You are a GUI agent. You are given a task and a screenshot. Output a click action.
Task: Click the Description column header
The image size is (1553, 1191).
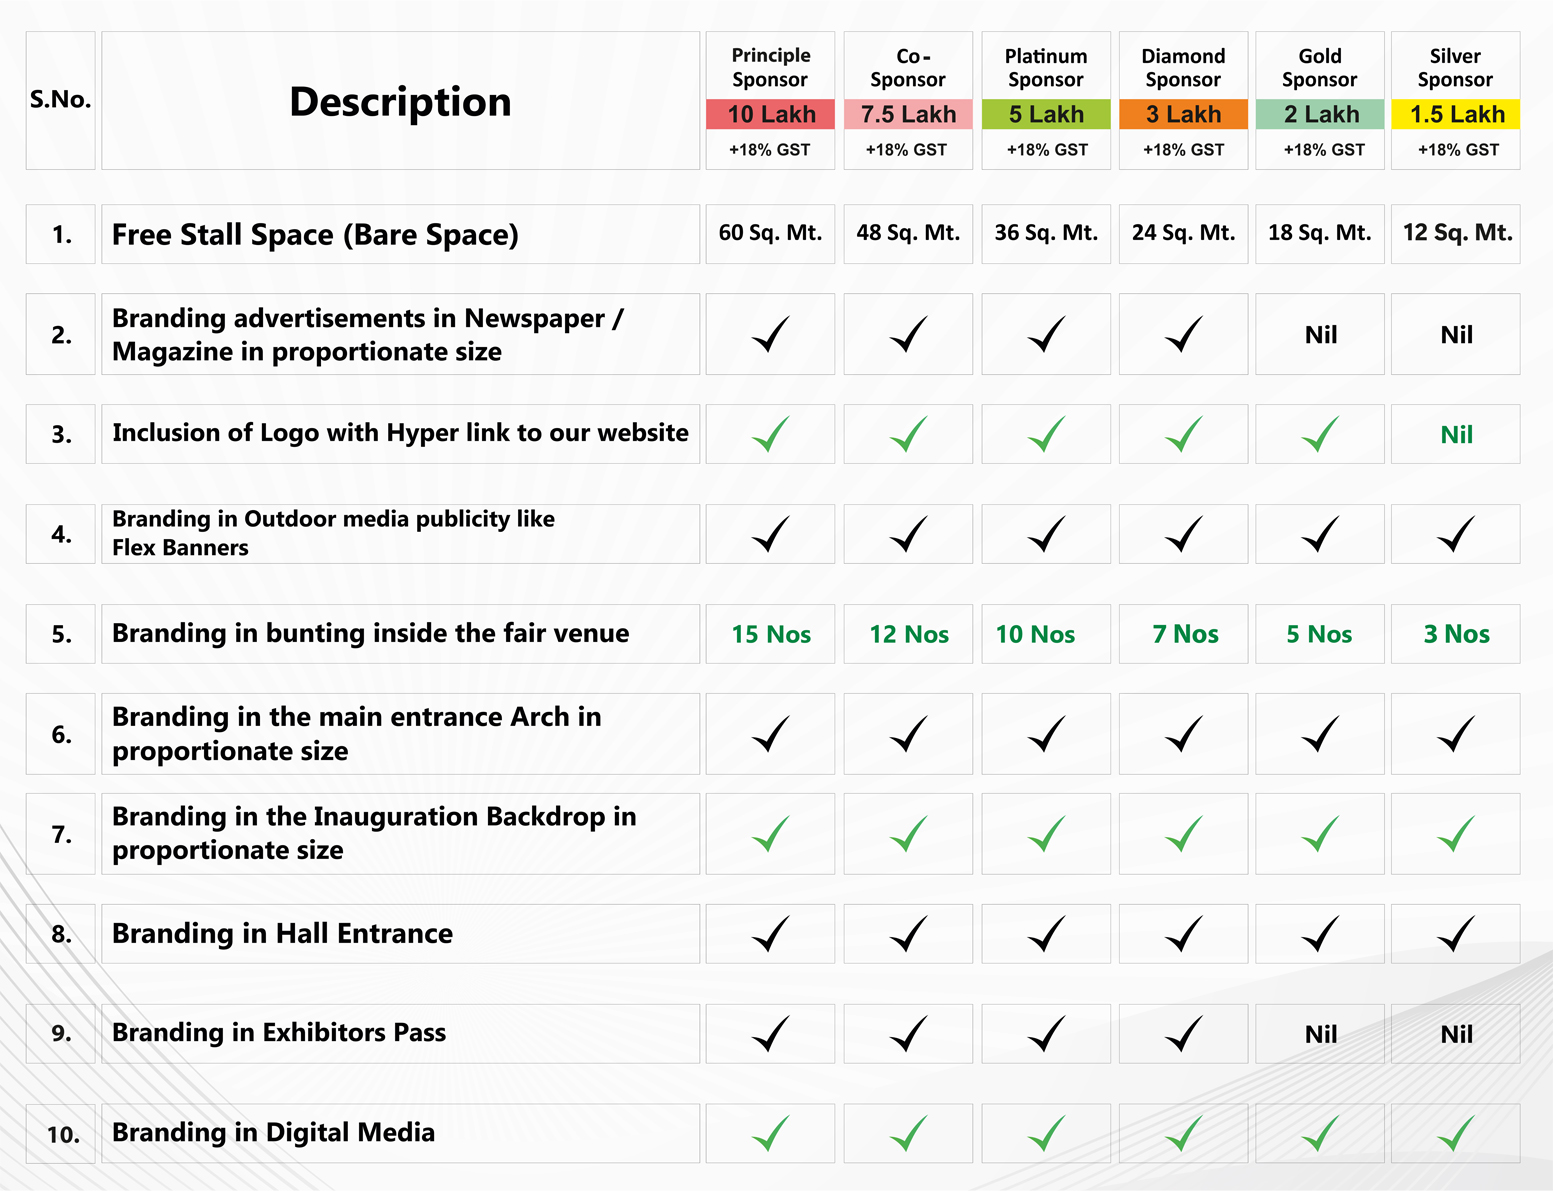tap(400, 102)
